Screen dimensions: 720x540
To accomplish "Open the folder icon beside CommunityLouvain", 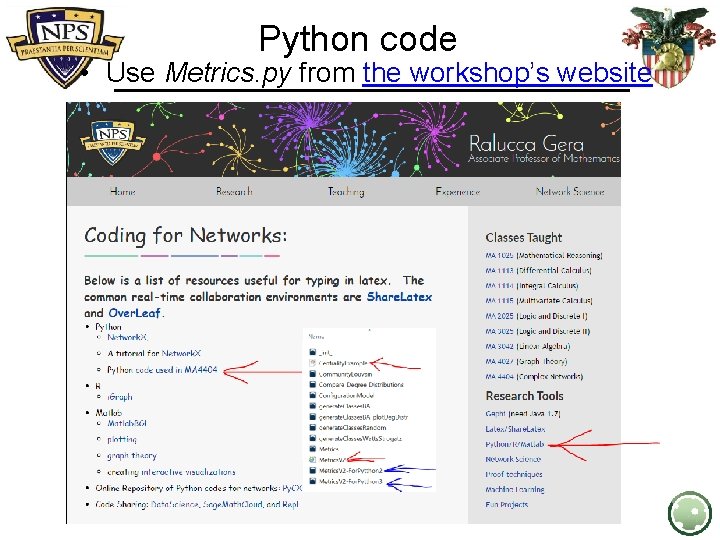I will (313, 374).
